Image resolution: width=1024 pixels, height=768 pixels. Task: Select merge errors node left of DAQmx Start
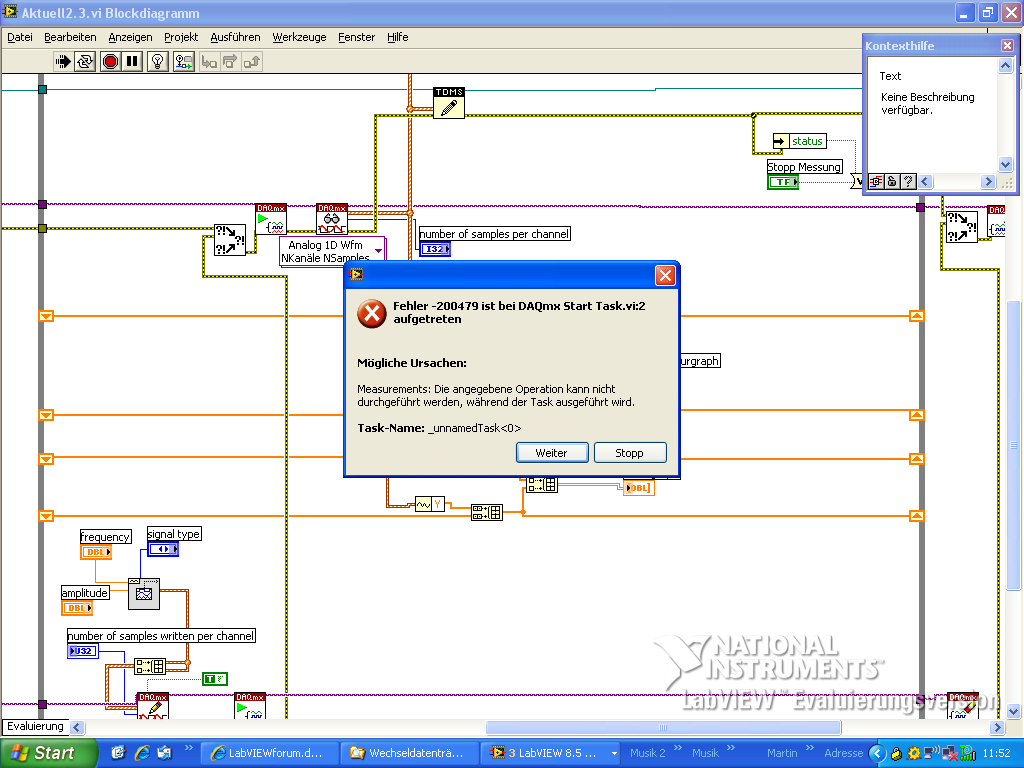[x=230, y=240]
